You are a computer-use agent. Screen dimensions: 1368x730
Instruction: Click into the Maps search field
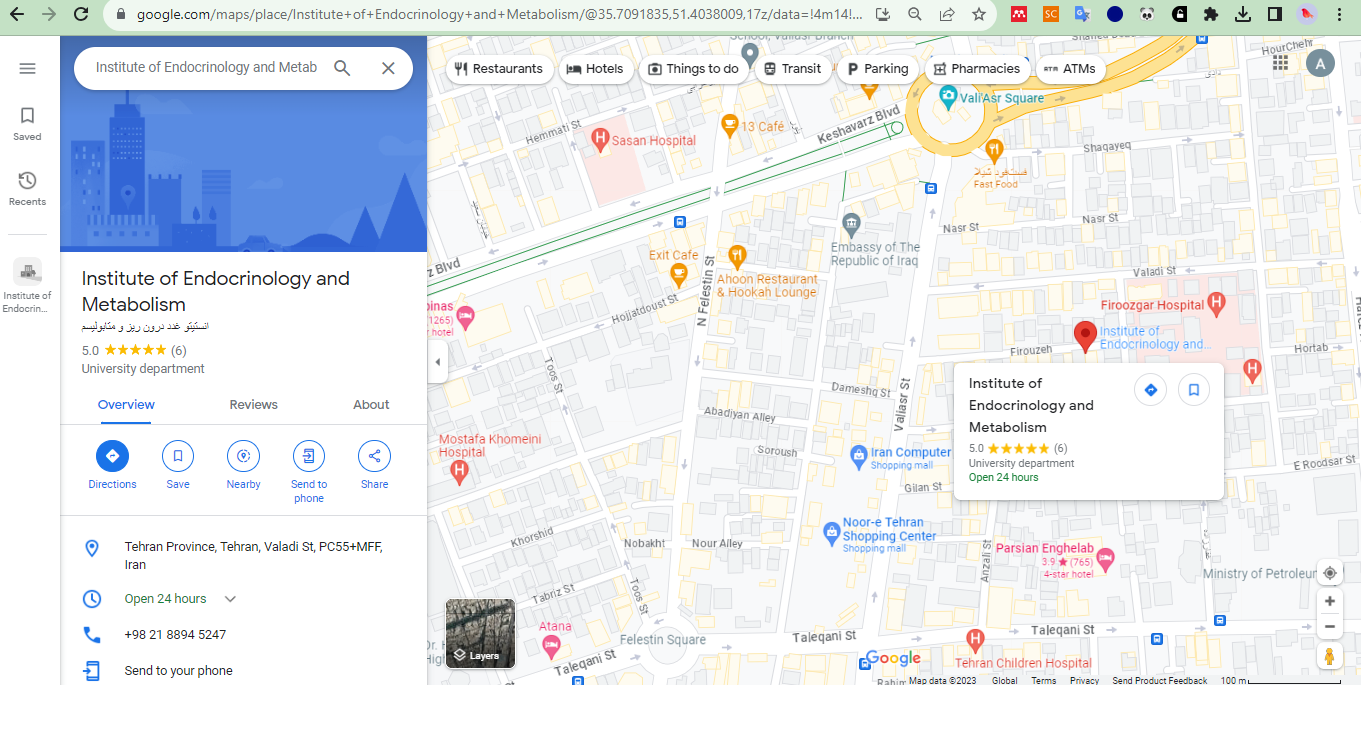coord(206,68)
